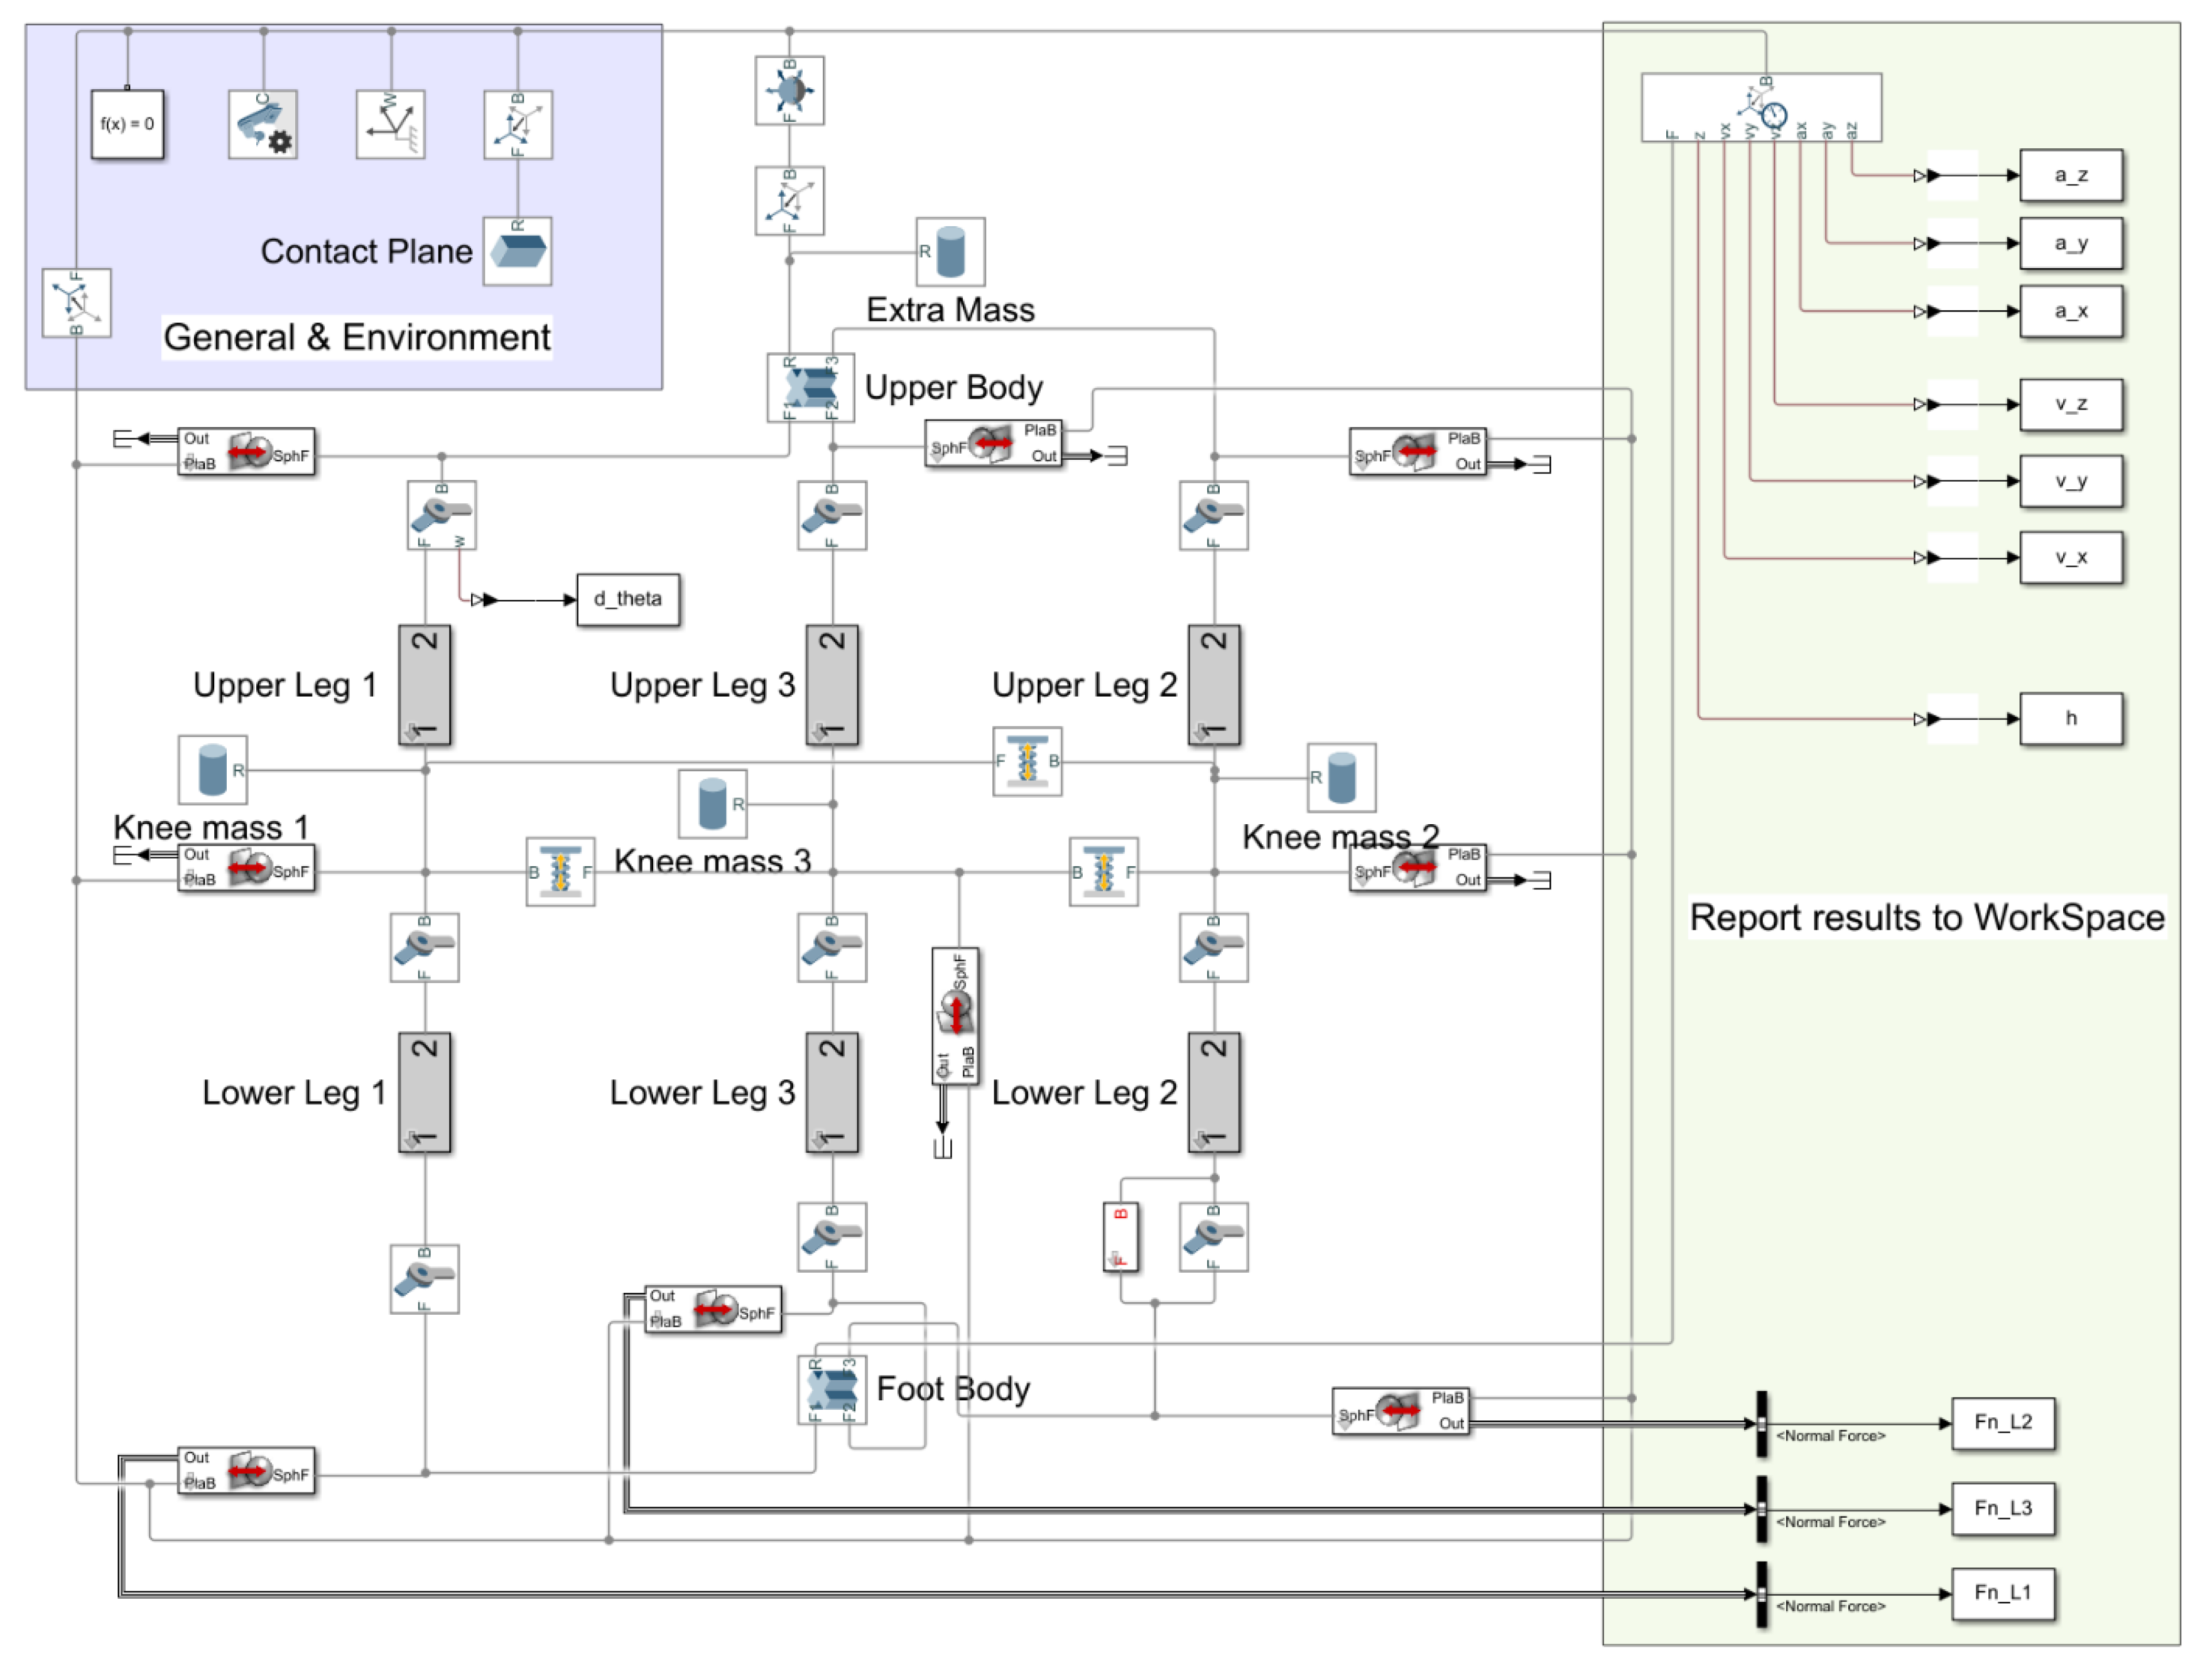Click the Foot Body solid block
Screen dimensions: 2212x1676
[x=832, y=1389]
